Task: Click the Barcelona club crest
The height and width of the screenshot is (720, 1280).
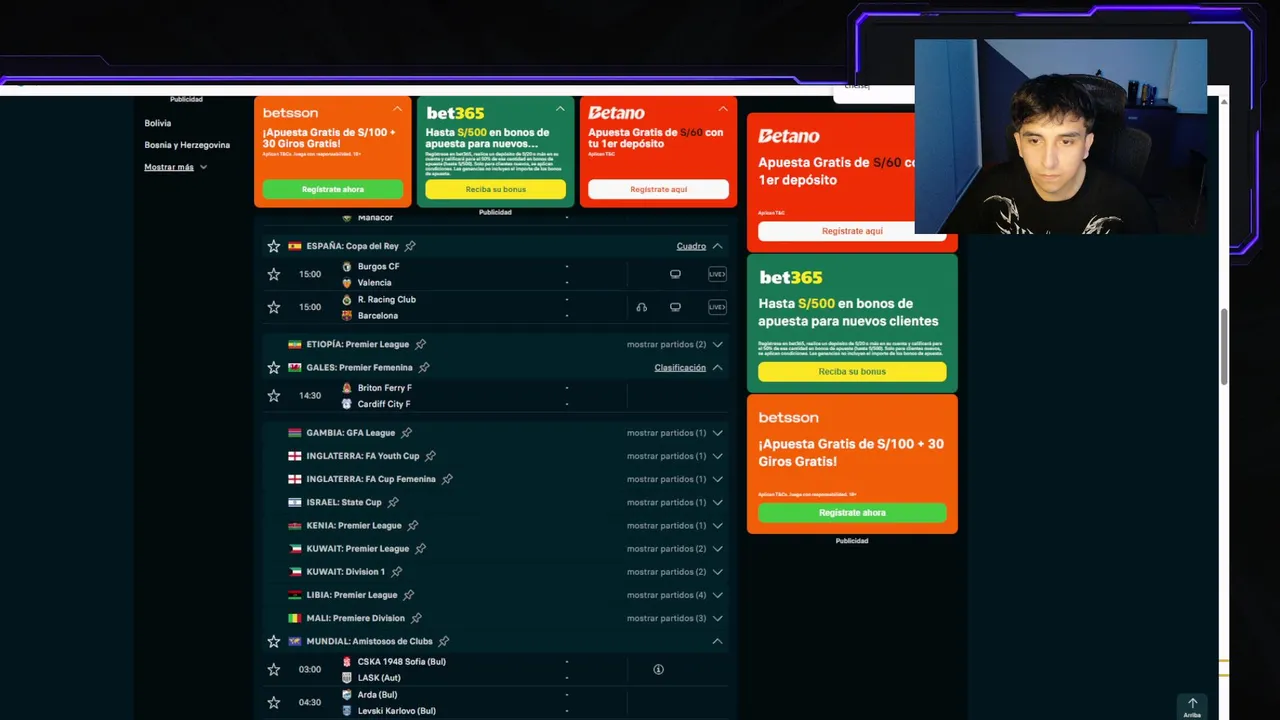Action: [x=347, y=315]
